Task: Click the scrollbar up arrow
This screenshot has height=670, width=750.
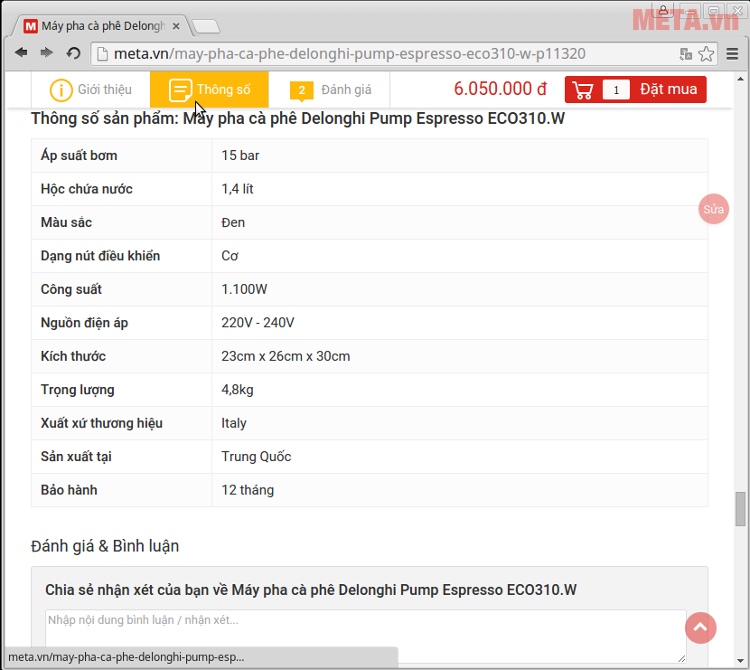Action: tap(740, 78)
